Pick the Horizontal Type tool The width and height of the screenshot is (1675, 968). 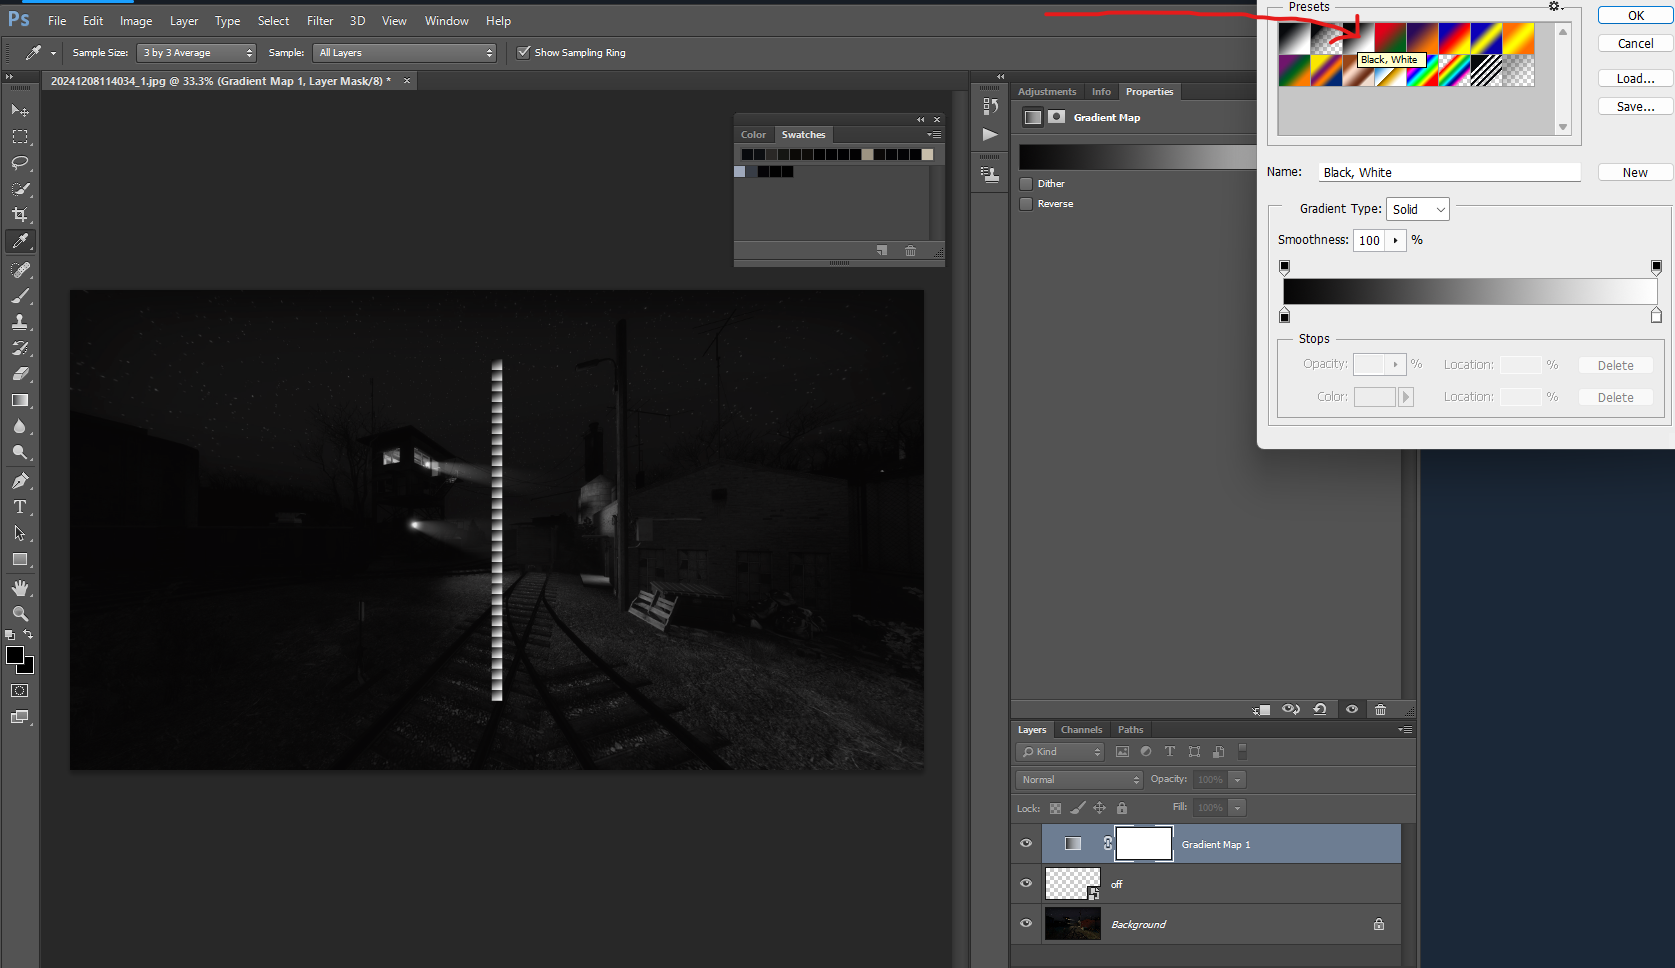[x=20, y=507]
